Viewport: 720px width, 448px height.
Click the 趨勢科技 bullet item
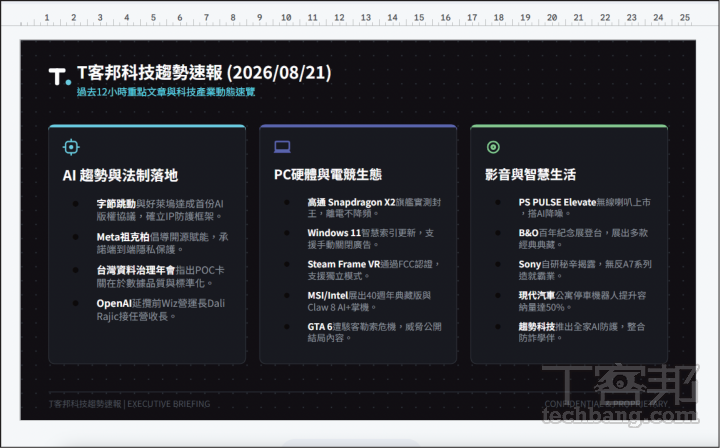coord(582,332)
